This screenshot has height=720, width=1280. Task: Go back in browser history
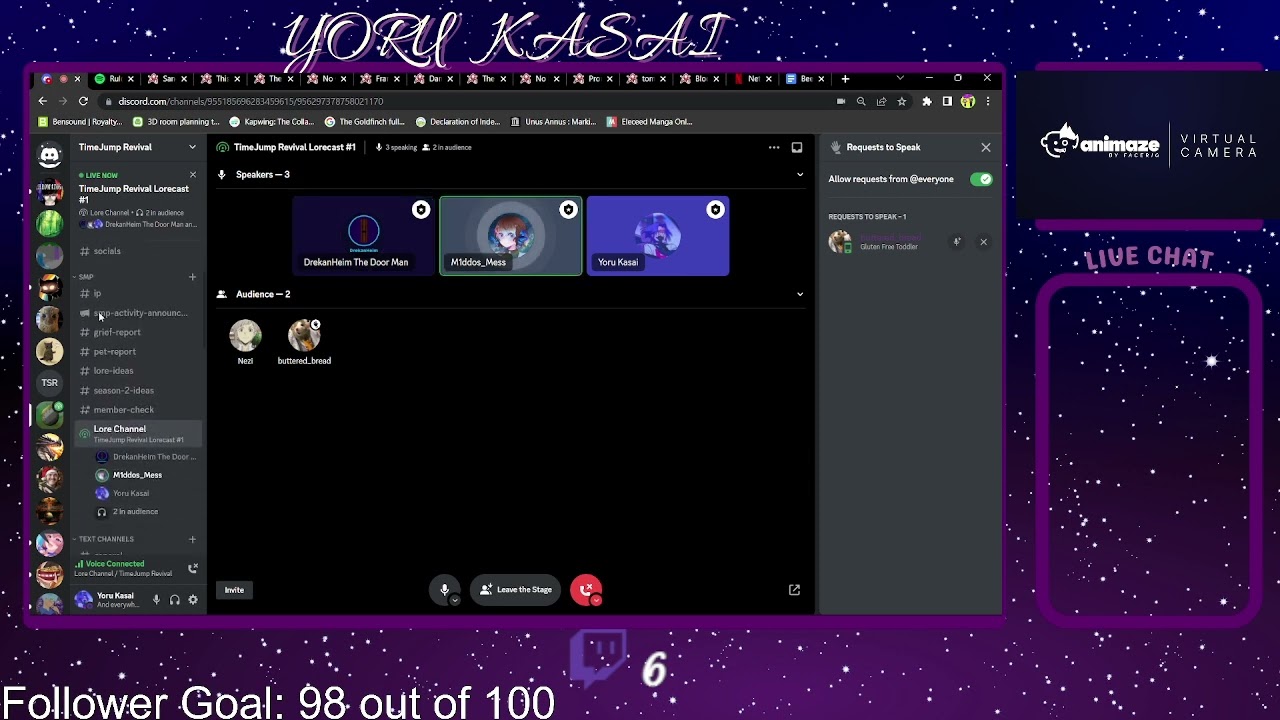pos(42,101)
